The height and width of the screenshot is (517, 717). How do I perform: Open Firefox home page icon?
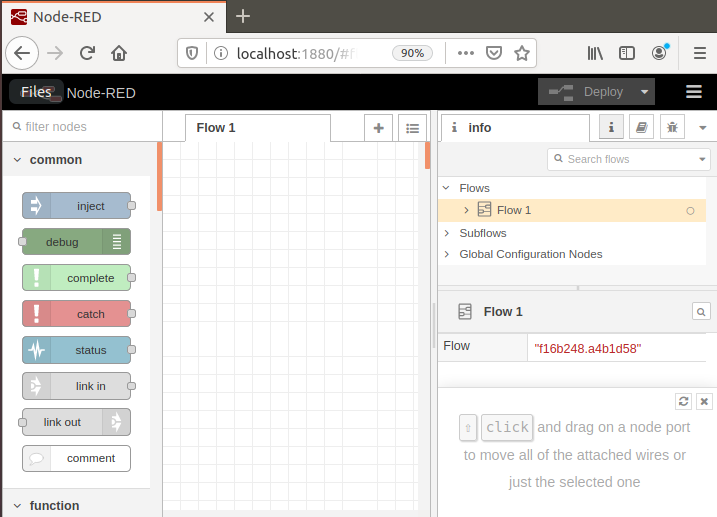coord(119,53)
